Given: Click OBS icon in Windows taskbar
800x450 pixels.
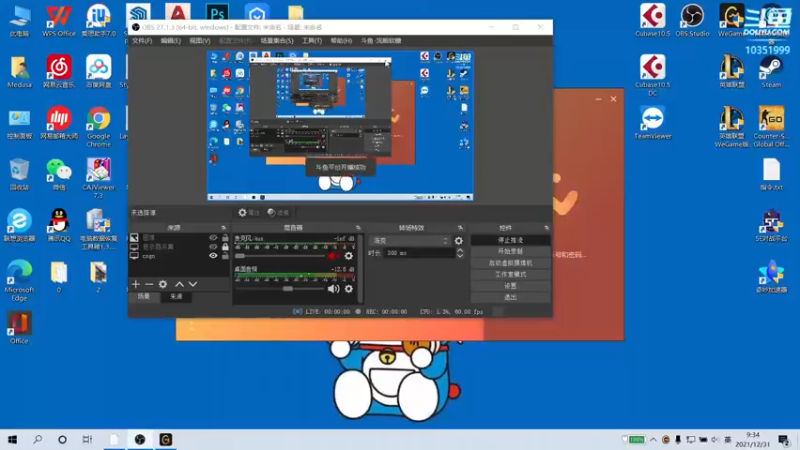Looking at the screenshot, I should pos(140,439).
